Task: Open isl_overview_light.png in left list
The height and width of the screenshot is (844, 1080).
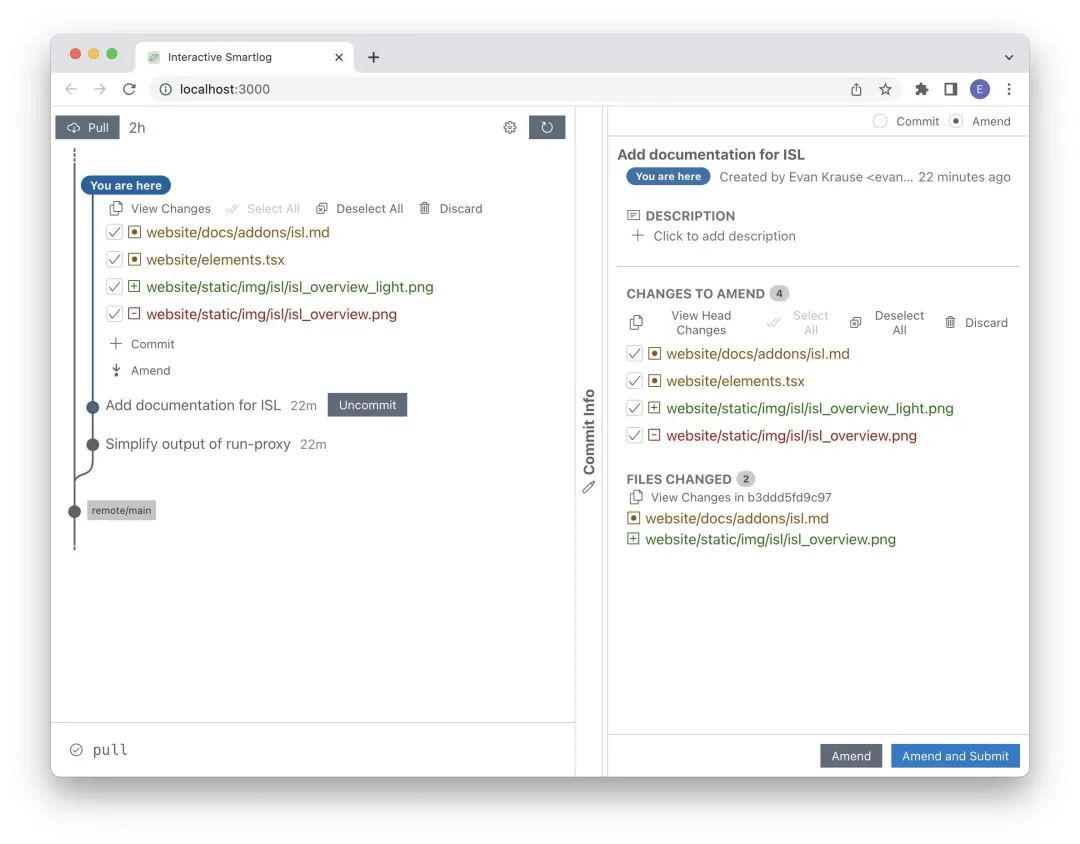Action: tap(290, 287)
